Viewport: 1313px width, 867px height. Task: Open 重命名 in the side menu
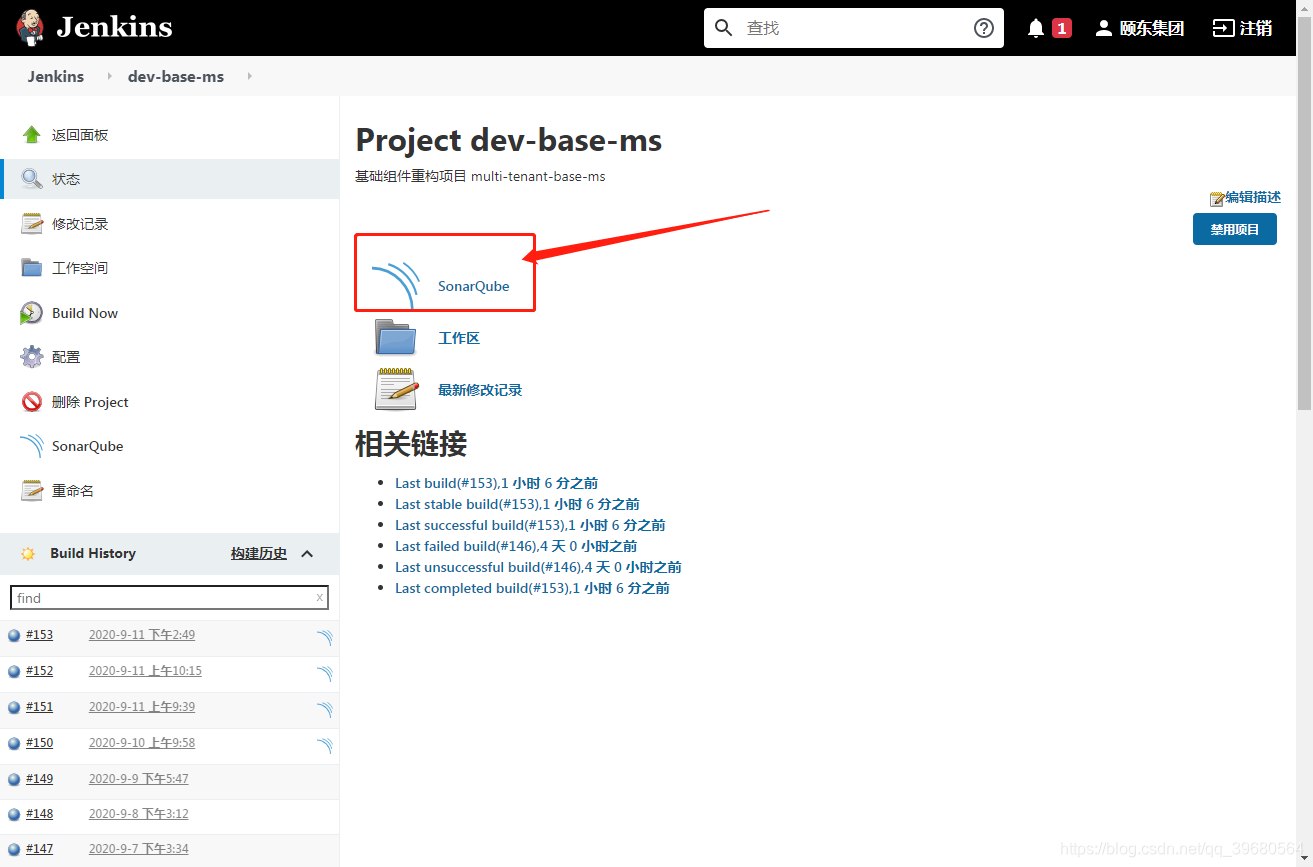coord(73,491)
